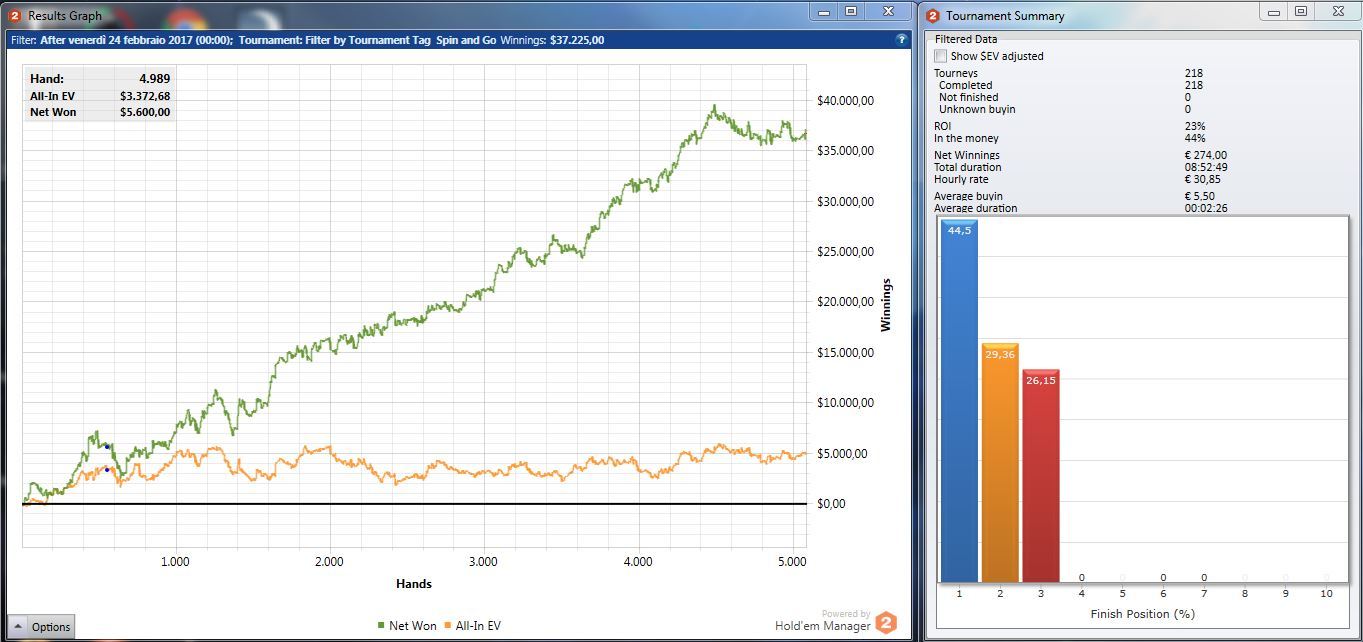The image size is (1363, 642).
Task: Click the All-In EV value $3.372,68
Action: (145, 96)
